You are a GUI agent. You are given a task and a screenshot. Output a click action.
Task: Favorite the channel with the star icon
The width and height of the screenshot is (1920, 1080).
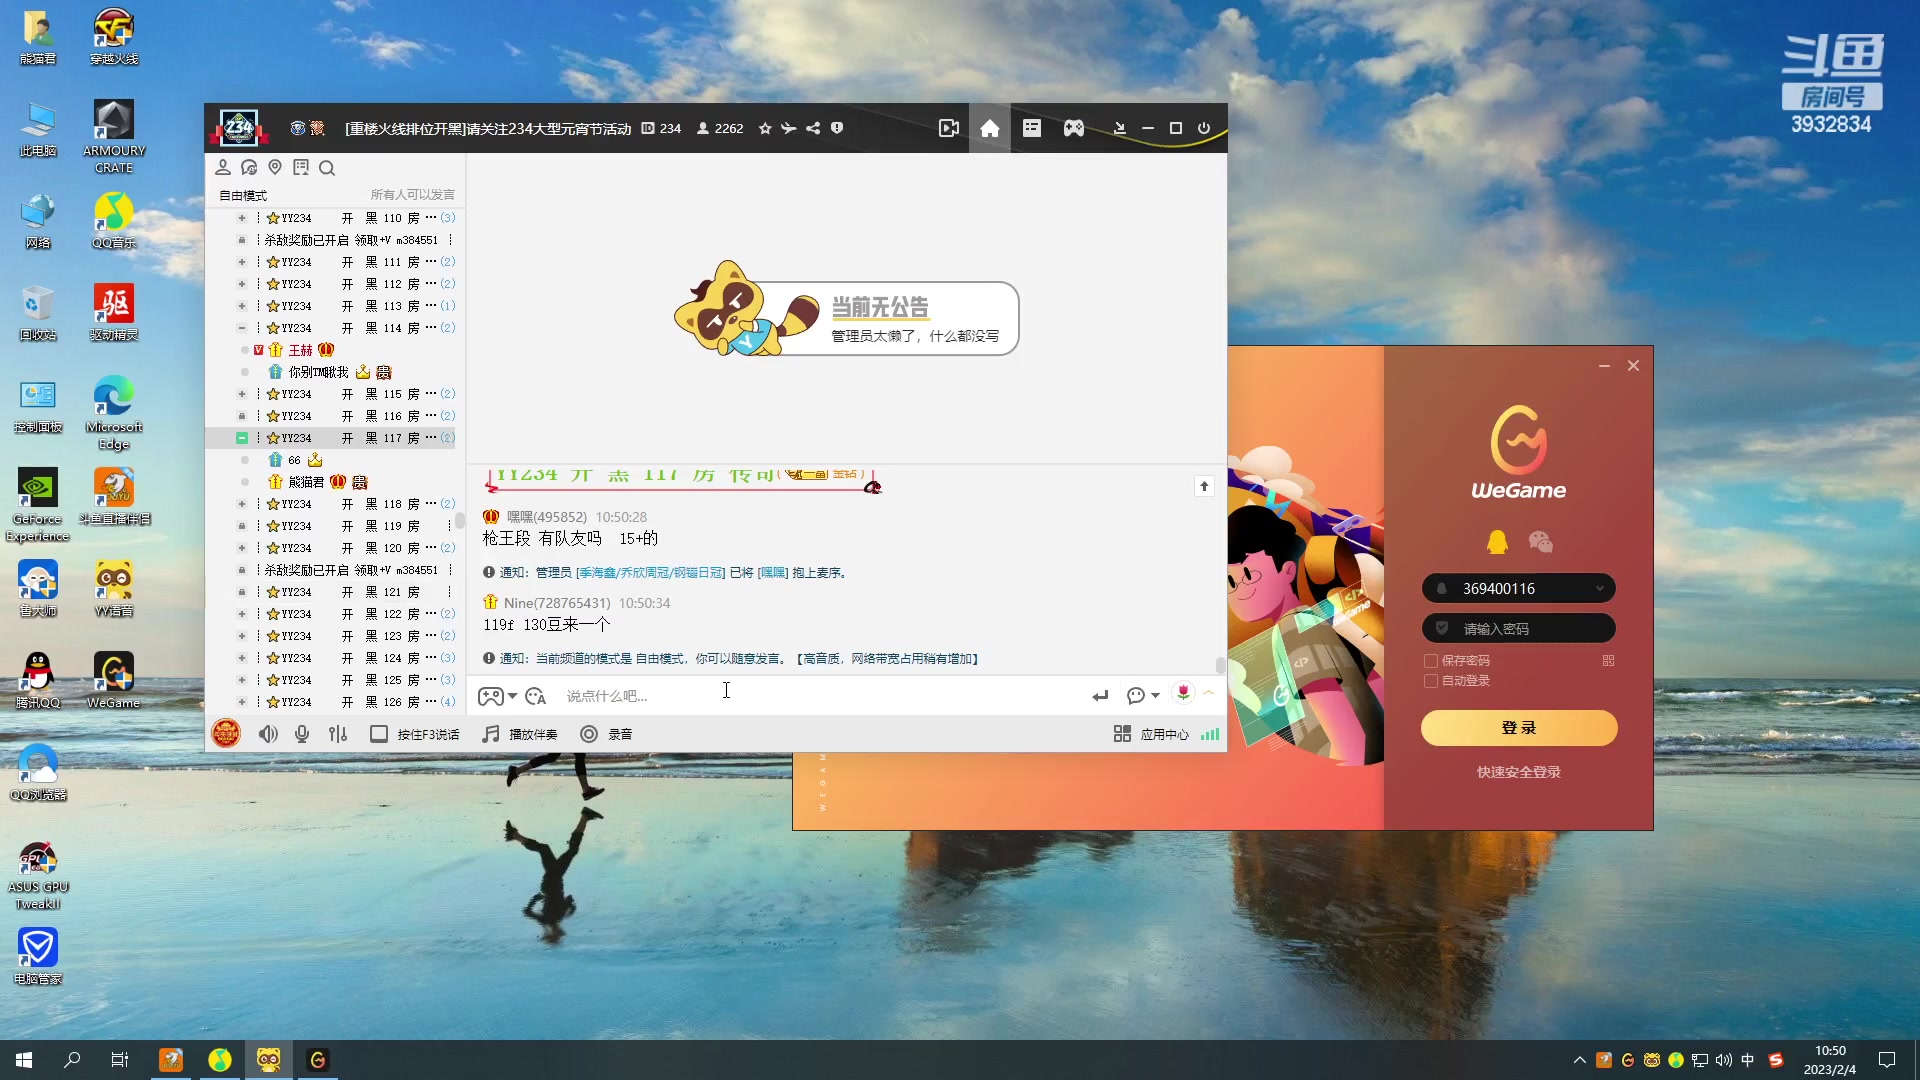point(765,128)
